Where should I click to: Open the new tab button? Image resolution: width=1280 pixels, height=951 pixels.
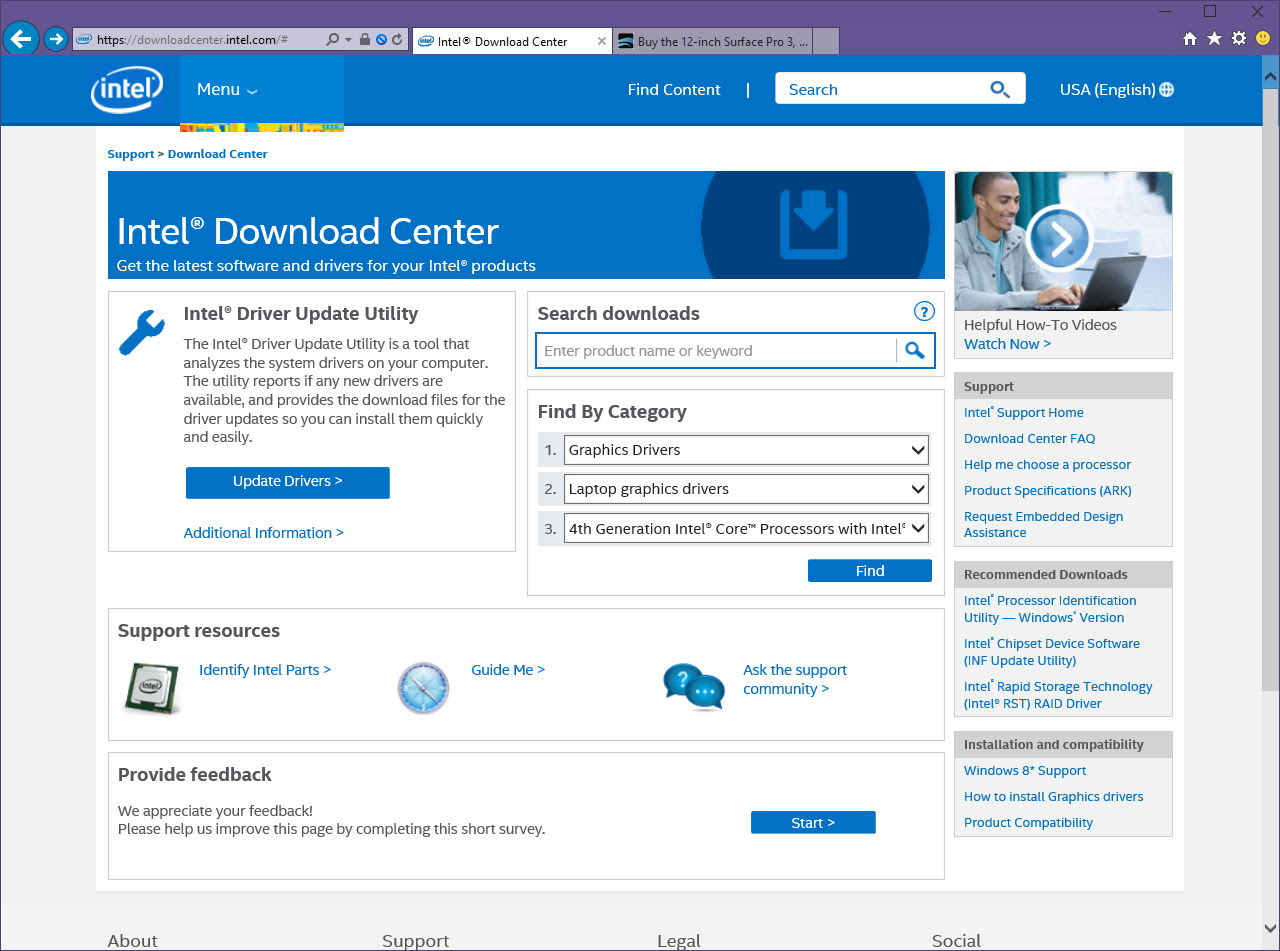coord(826,41)
